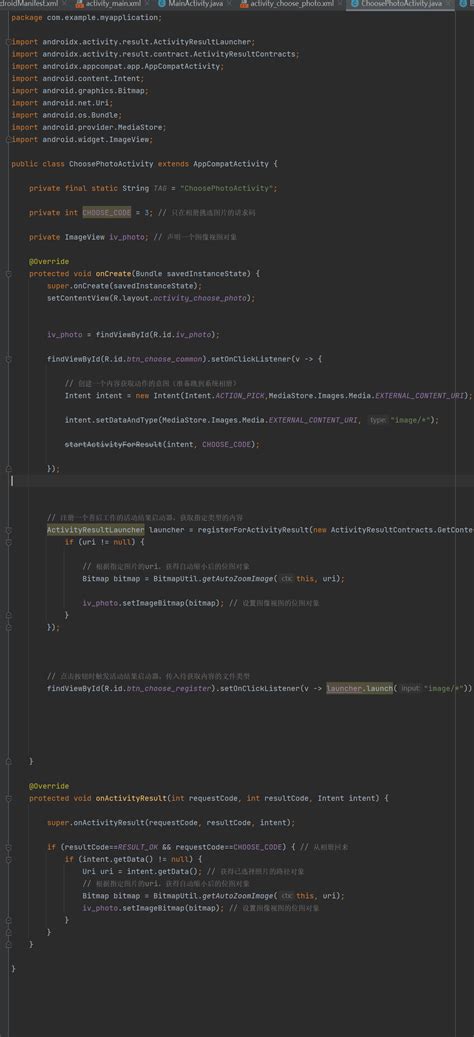
Task: Click the activity_main.xml tab file icon
Action: tap(80, 3)
